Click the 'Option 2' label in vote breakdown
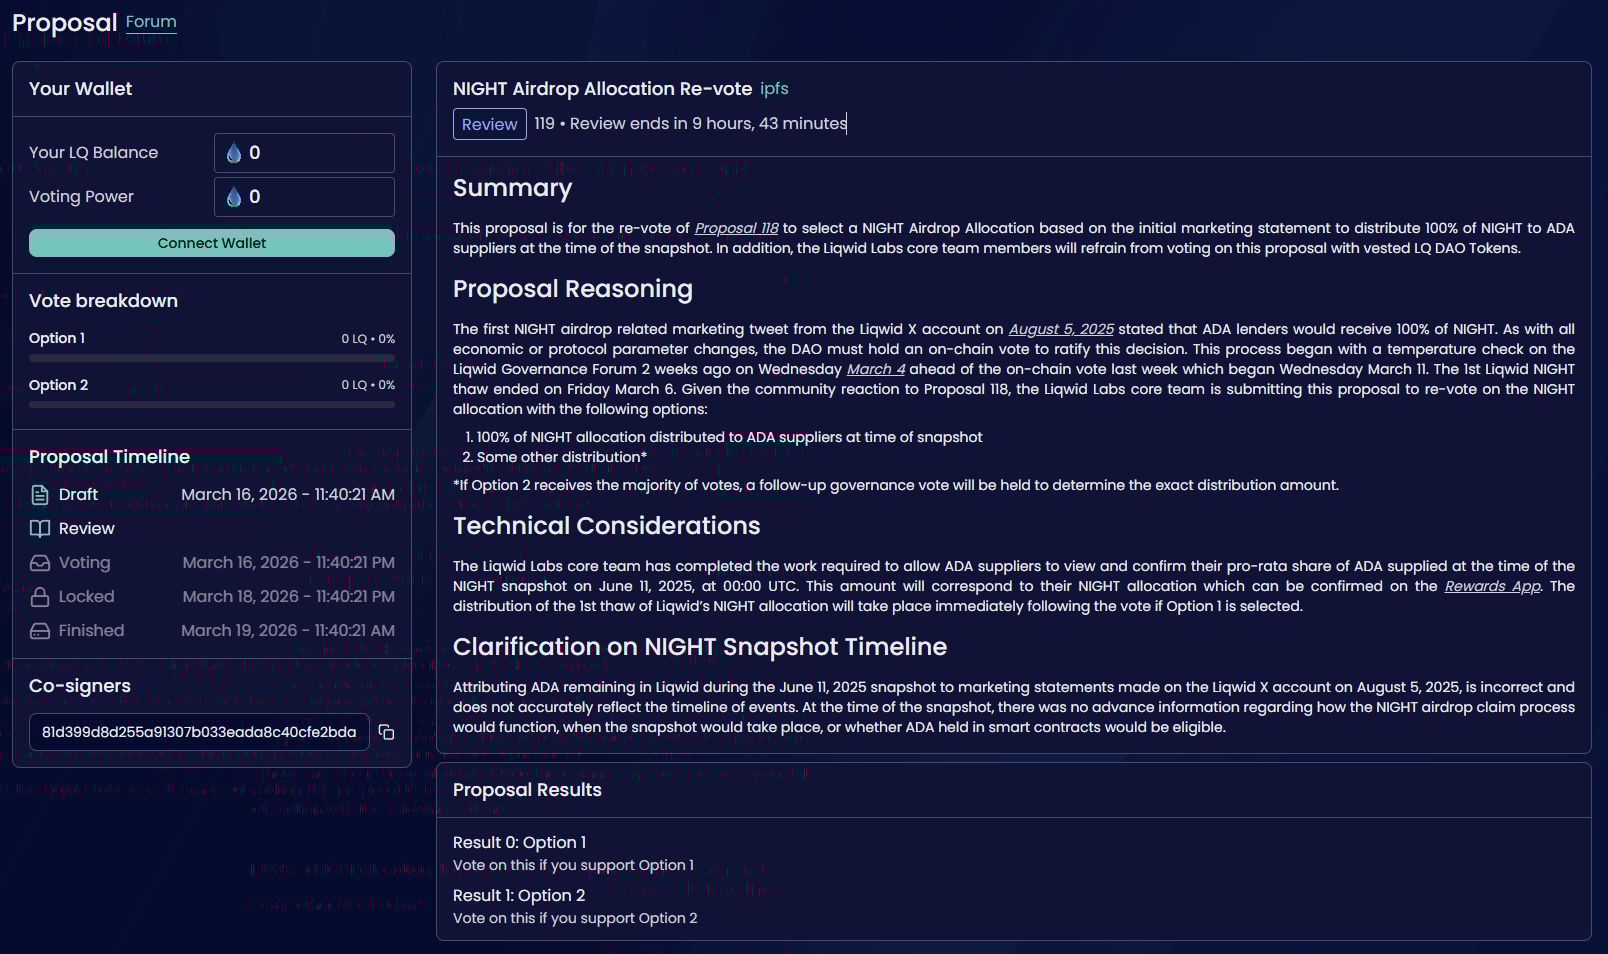Viewport: 1608px width, 954px height. pos(59,385)
